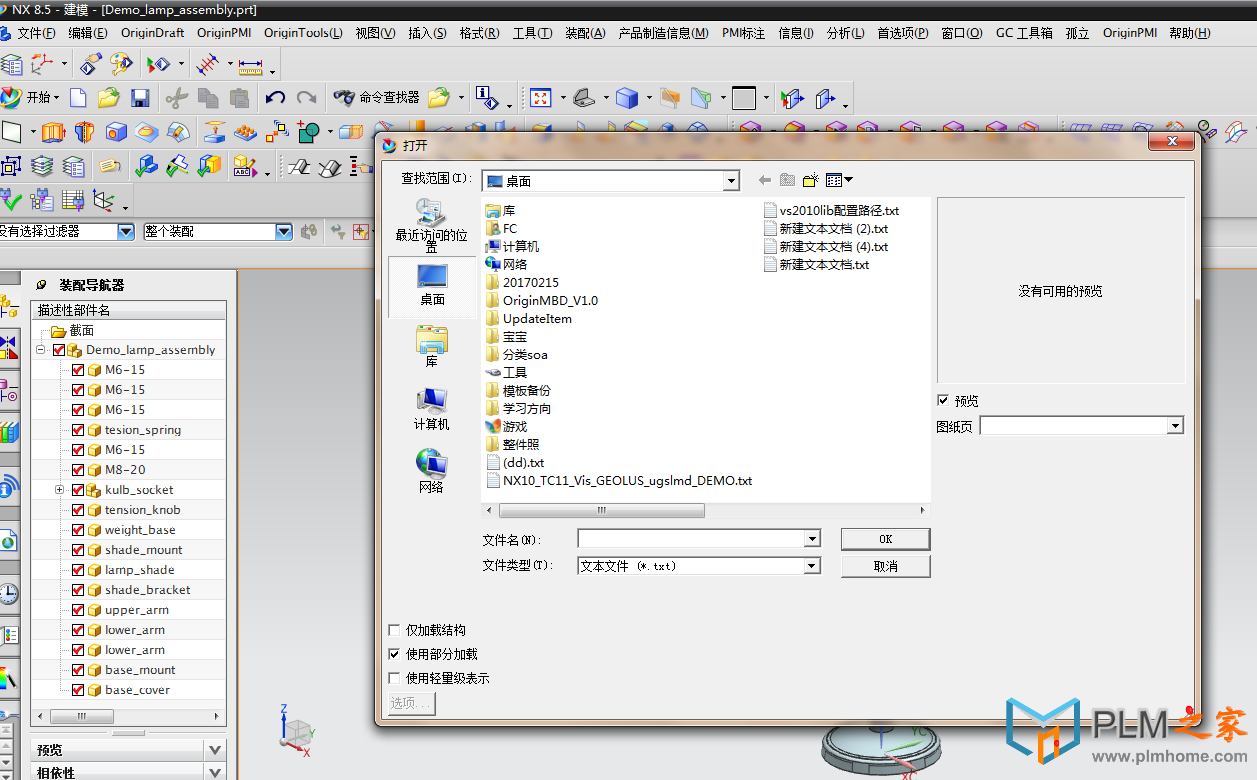
Task: Uncheck M8-20 component checkbox
Action: coord(78,470)
